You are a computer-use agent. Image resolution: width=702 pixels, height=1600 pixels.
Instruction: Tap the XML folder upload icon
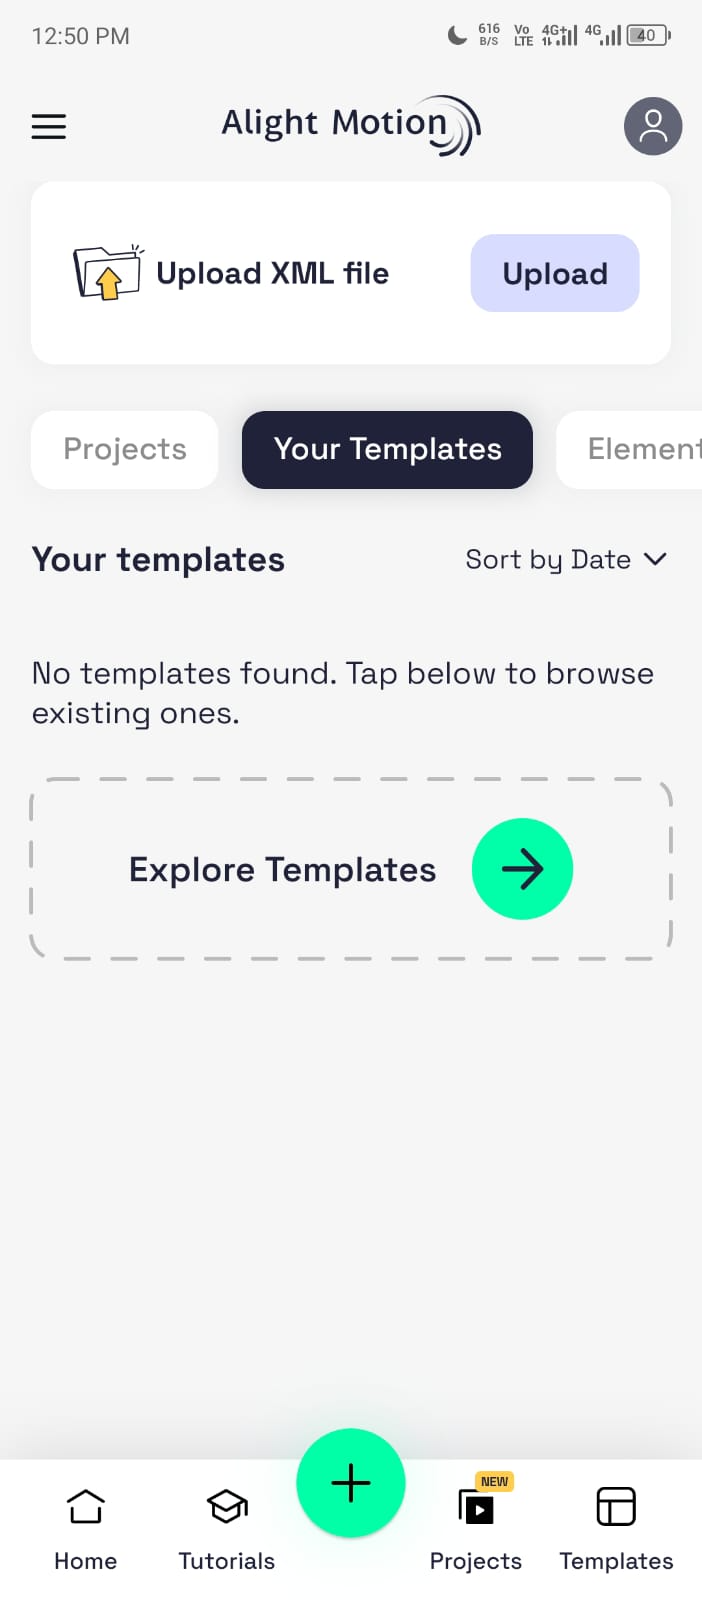point(107,273)
